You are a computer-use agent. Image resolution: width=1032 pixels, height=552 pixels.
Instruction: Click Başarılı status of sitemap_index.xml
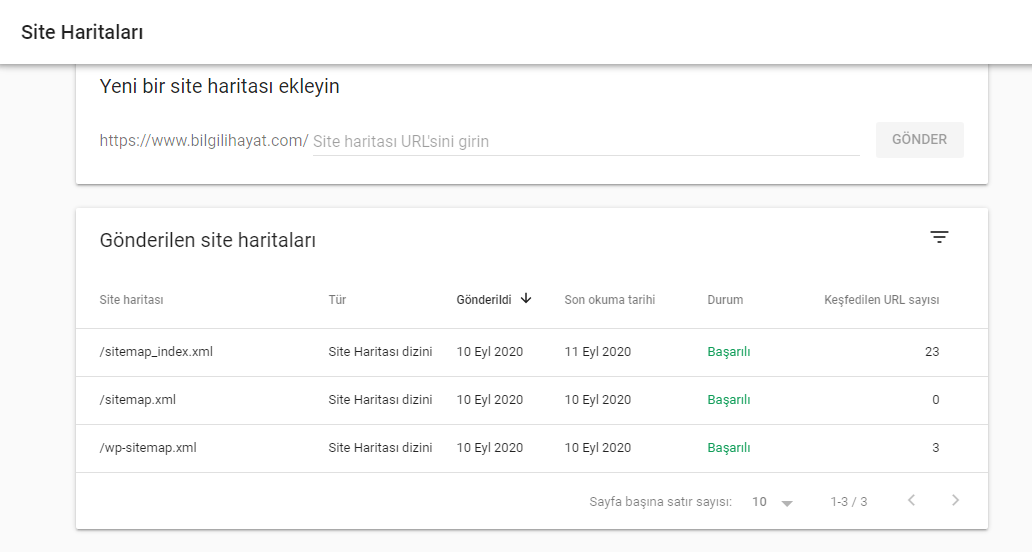click(729, 352)
